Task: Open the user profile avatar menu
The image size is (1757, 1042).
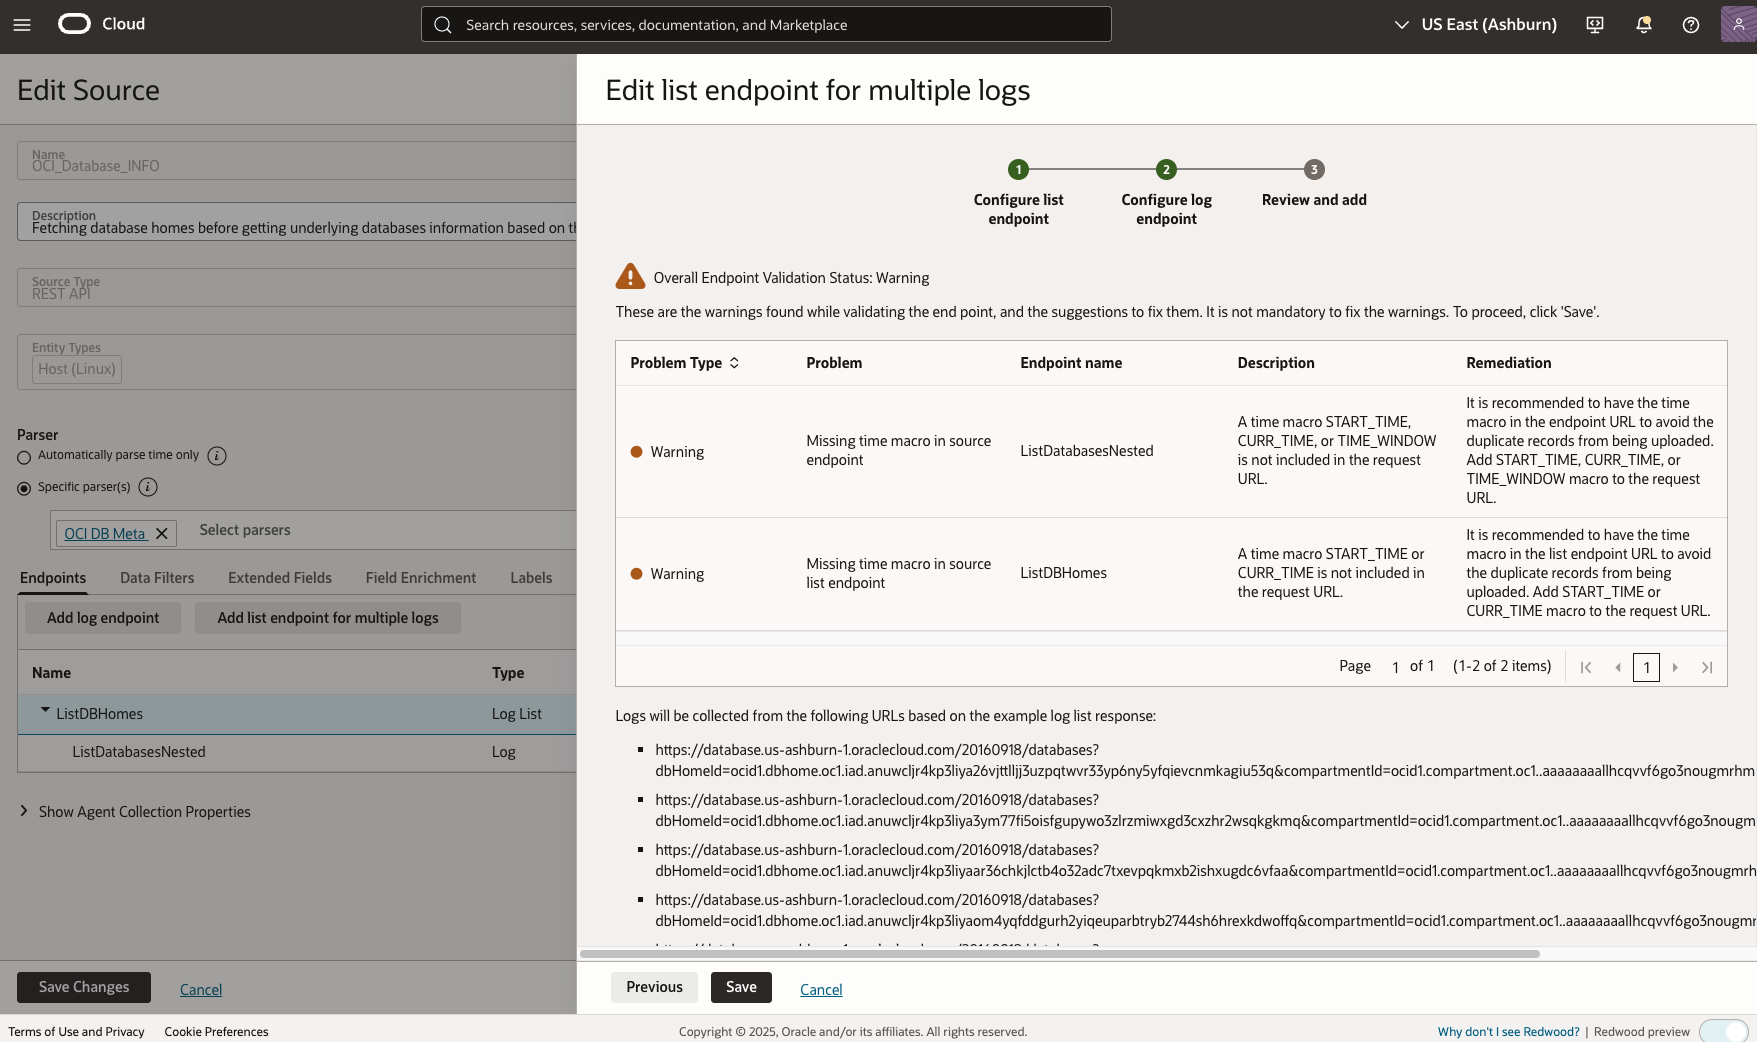Action: [1737, 24]
